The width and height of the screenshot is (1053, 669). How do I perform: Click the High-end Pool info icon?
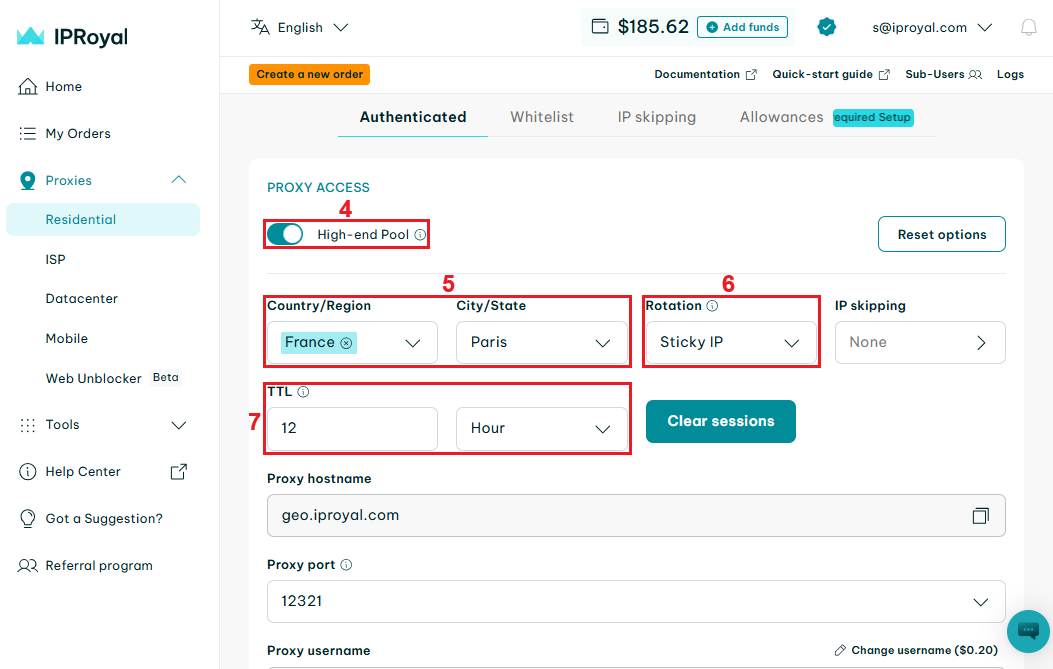(x=420, y=235)
